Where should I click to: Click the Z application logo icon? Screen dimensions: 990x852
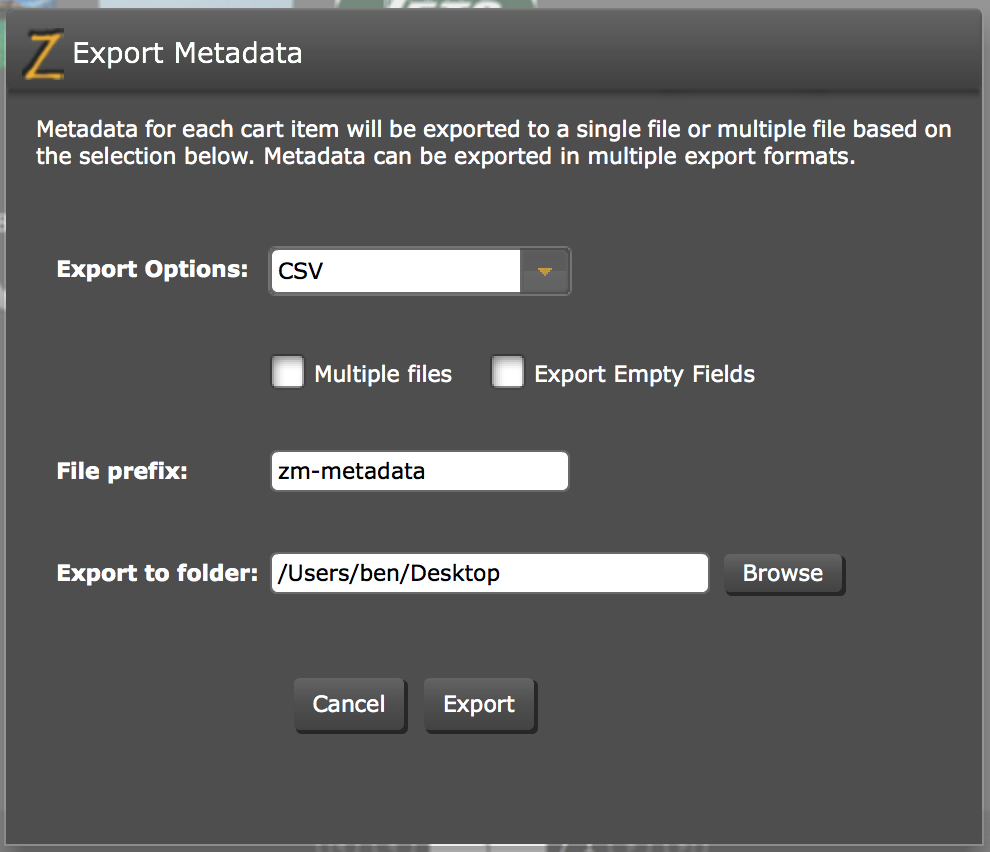coord(44,54)
